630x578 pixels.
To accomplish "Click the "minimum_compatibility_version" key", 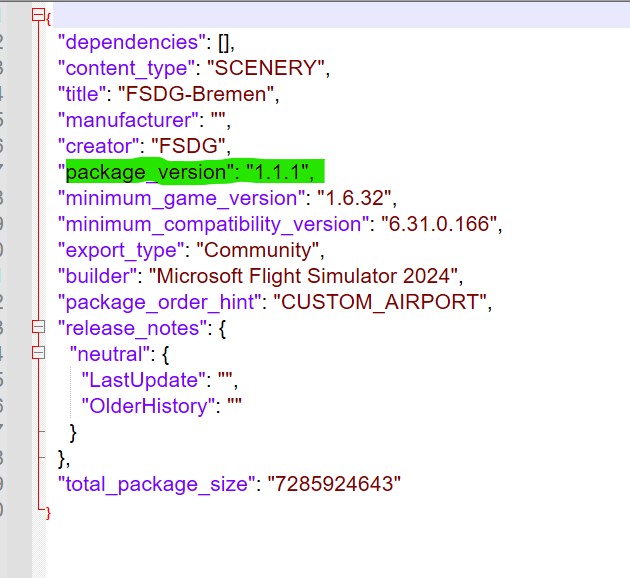I will click(x=208, y=224).
